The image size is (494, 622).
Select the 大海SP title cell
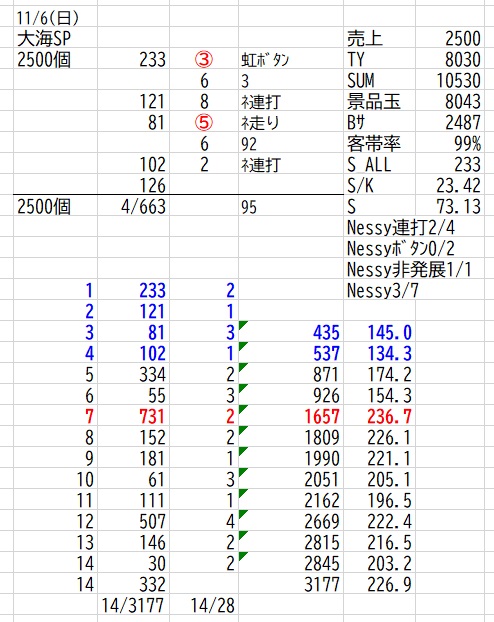55,38
